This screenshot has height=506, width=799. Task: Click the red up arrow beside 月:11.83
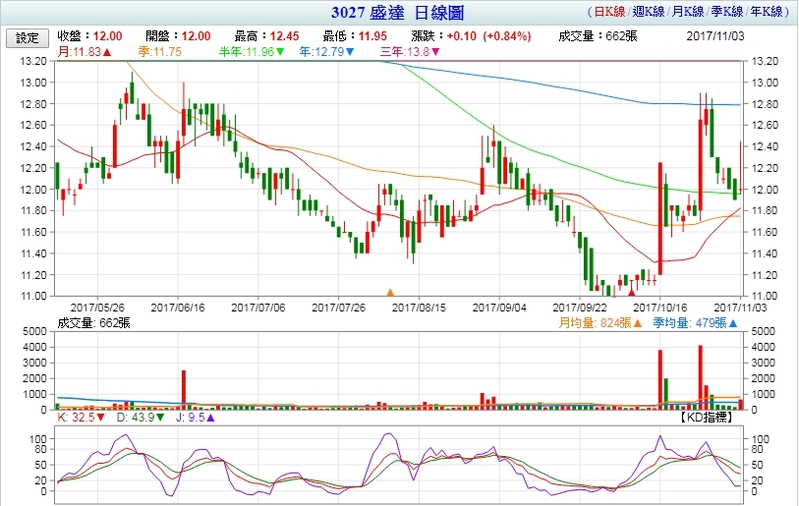[107, 51]
